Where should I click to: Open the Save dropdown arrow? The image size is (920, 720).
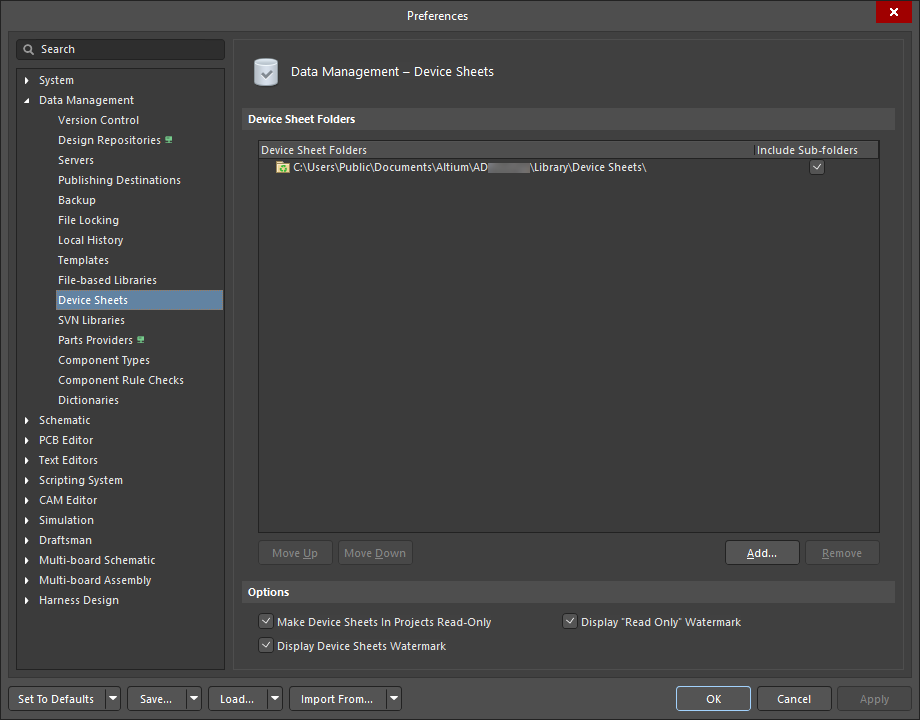(x=194, y=699)
